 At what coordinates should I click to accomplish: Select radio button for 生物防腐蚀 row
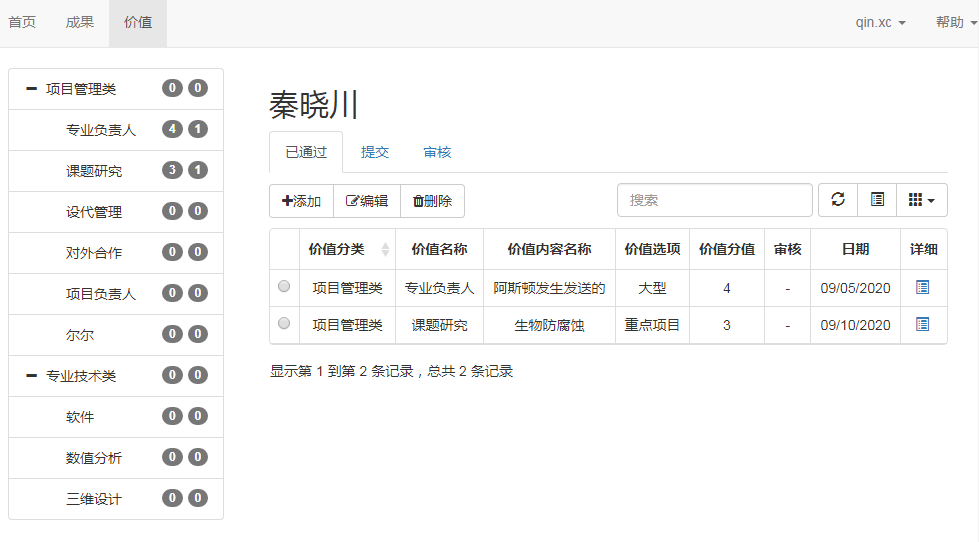click(x=284, y=324)
